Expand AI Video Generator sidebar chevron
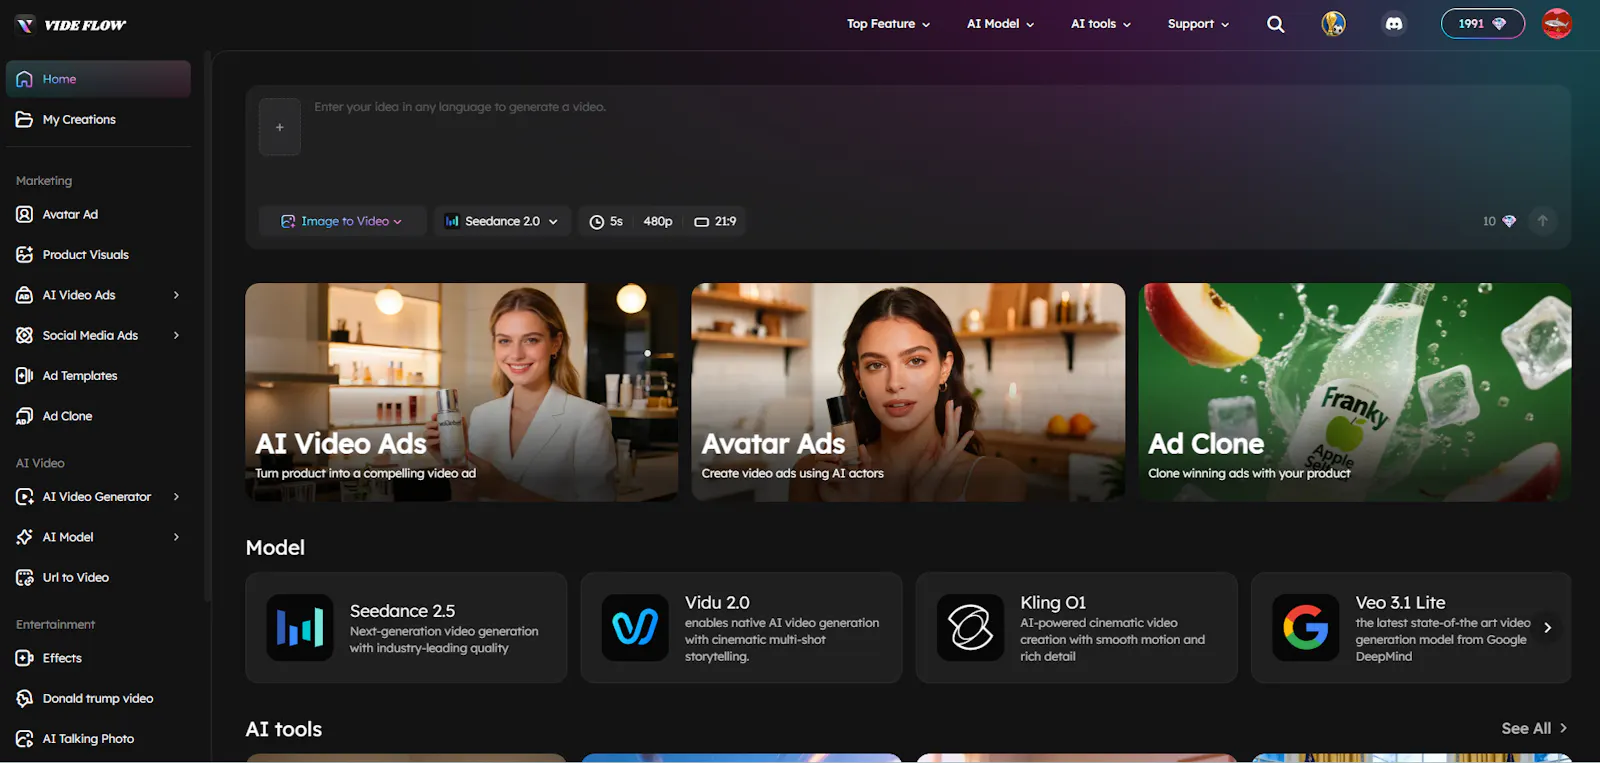This screenshot has height=763, width=1600. coord(176,497)
